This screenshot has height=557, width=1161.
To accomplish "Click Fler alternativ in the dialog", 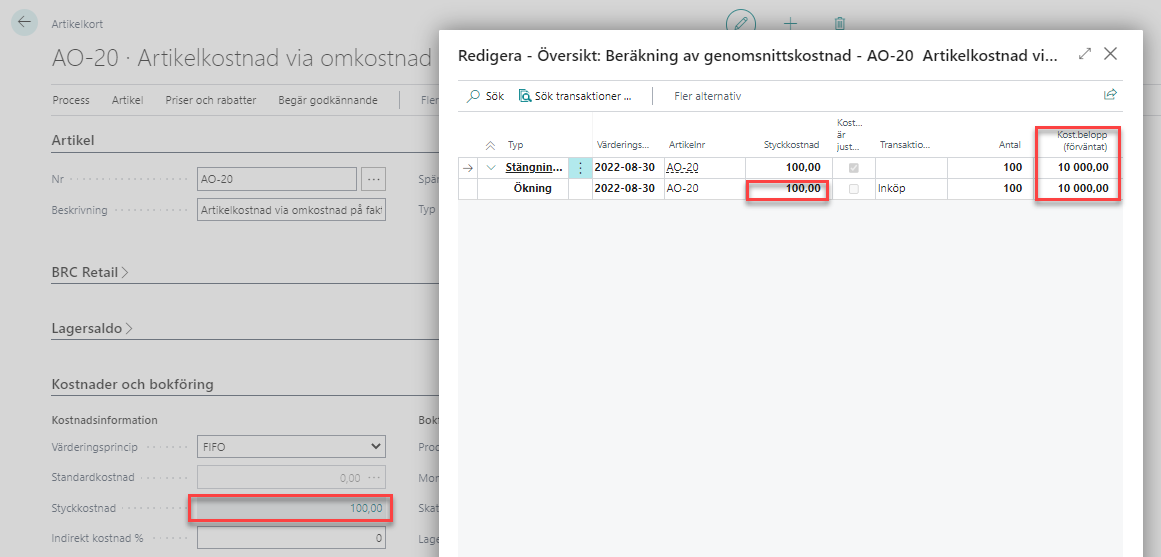I will click(x=707, y=96).
